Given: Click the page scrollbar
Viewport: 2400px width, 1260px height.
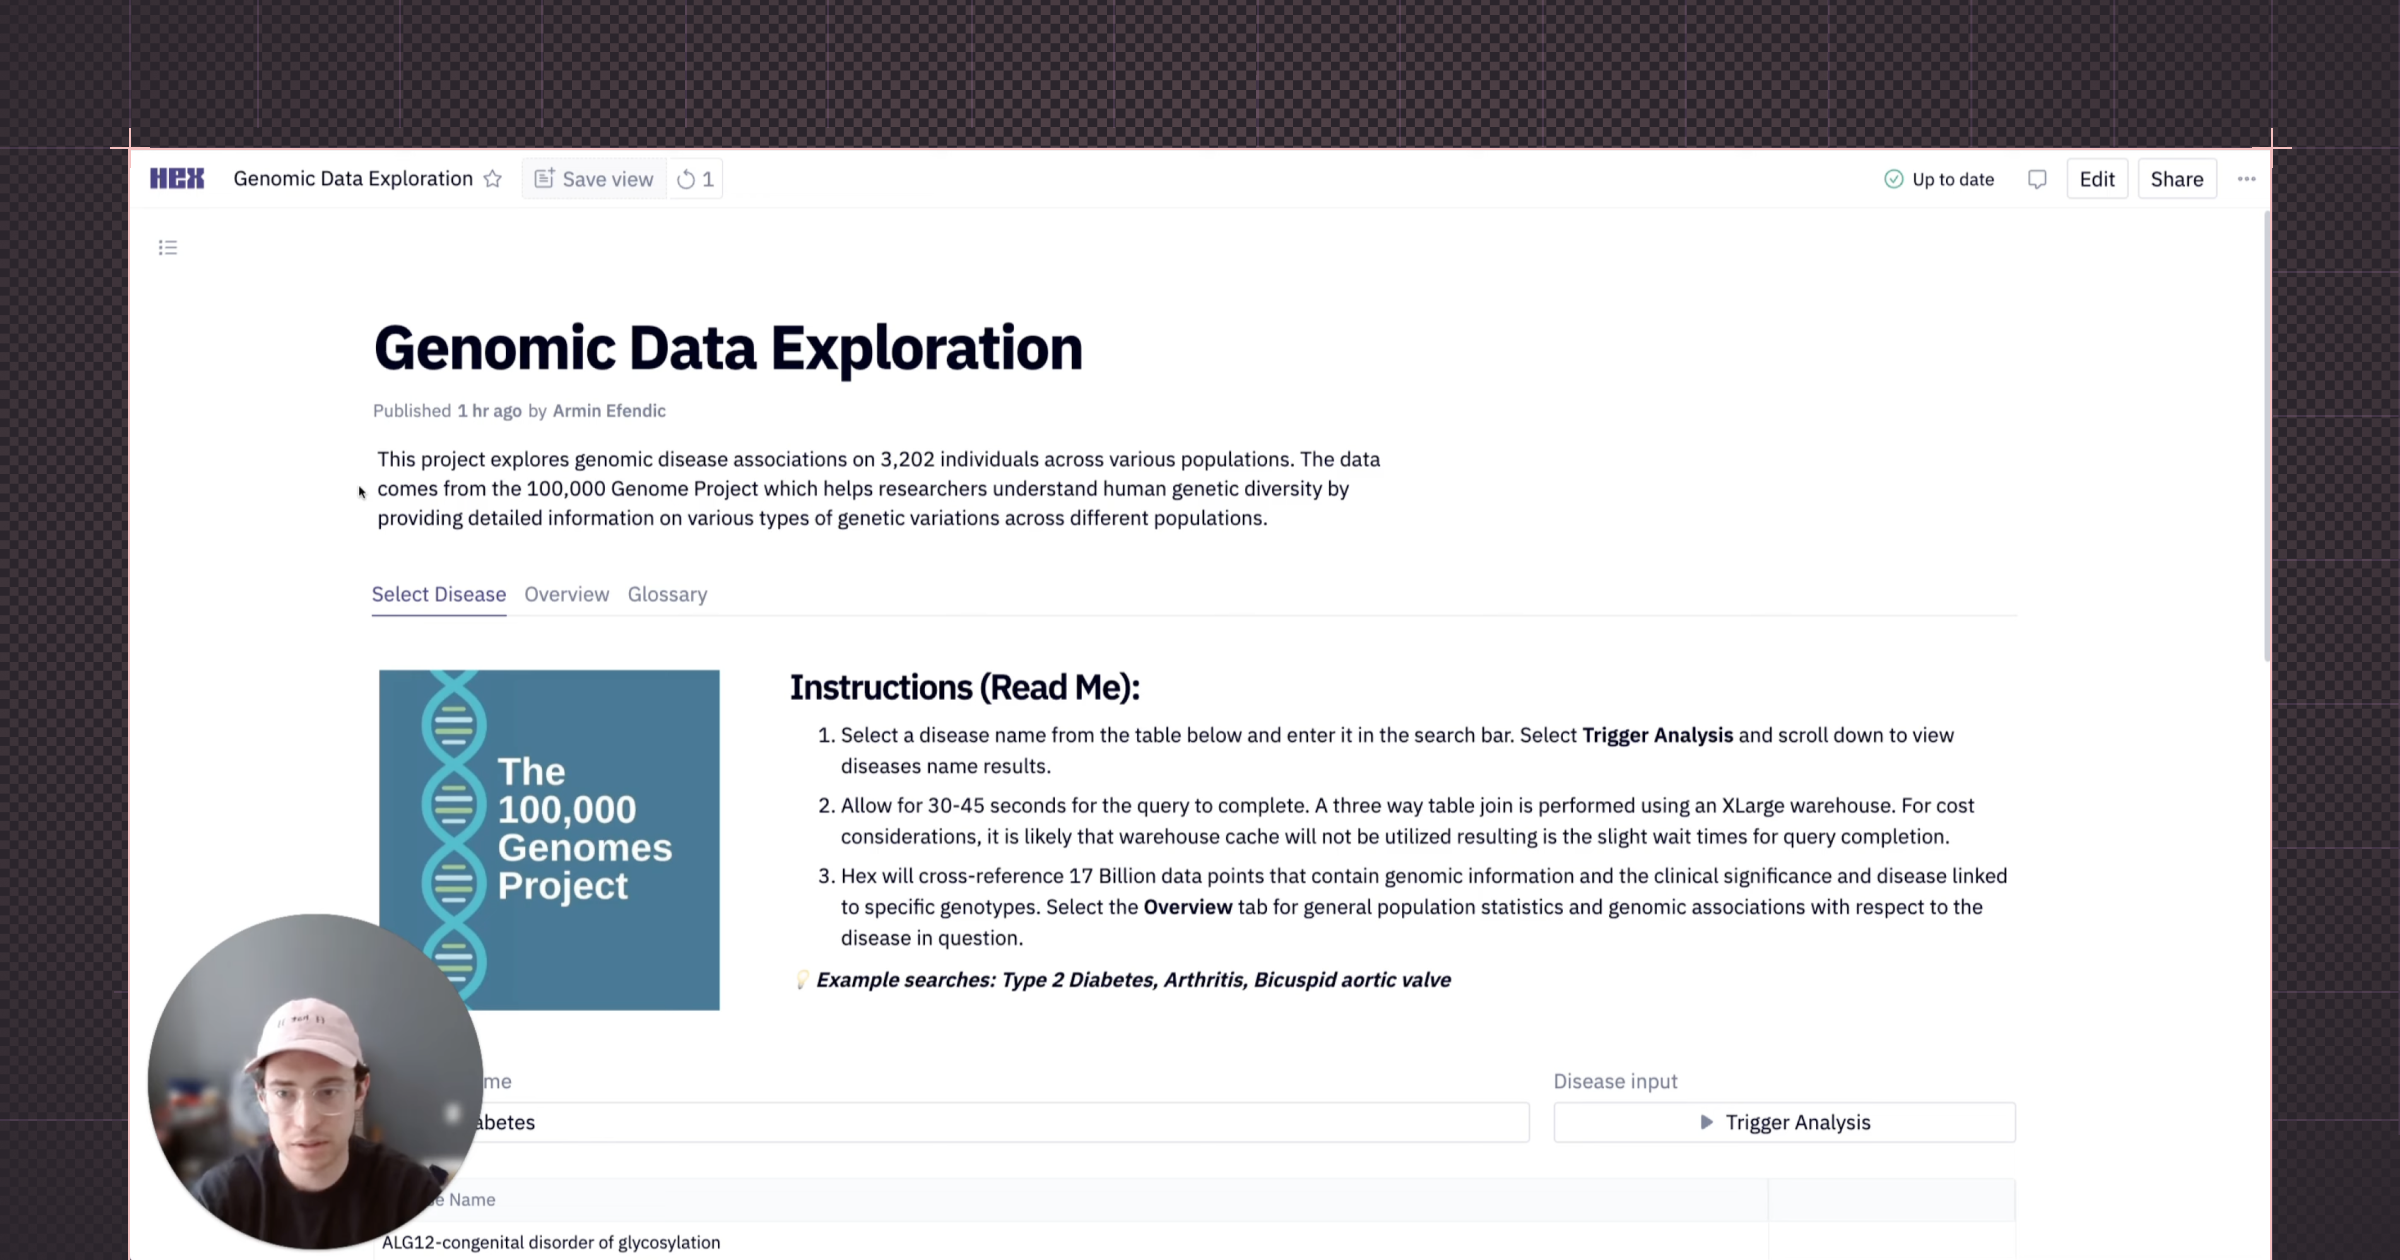Looking at the screenshot, I should pos(2266,436).
